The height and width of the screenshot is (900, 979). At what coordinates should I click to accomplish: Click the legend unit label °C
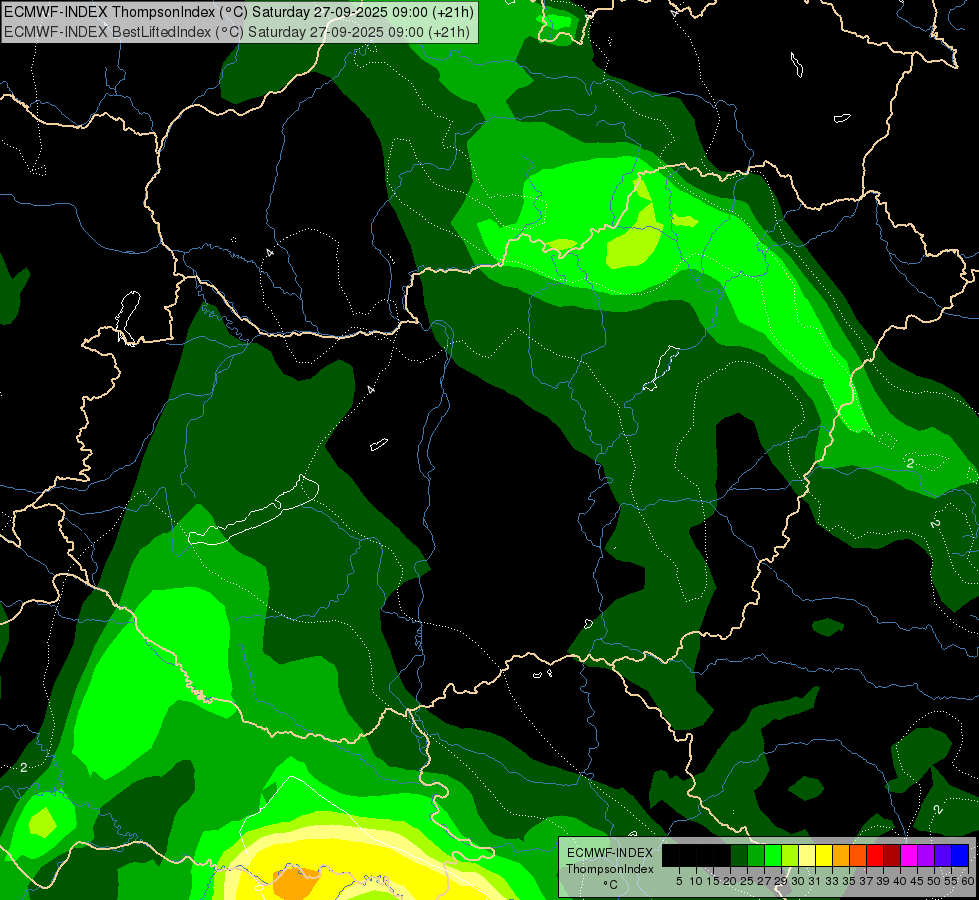pos(610,885)
